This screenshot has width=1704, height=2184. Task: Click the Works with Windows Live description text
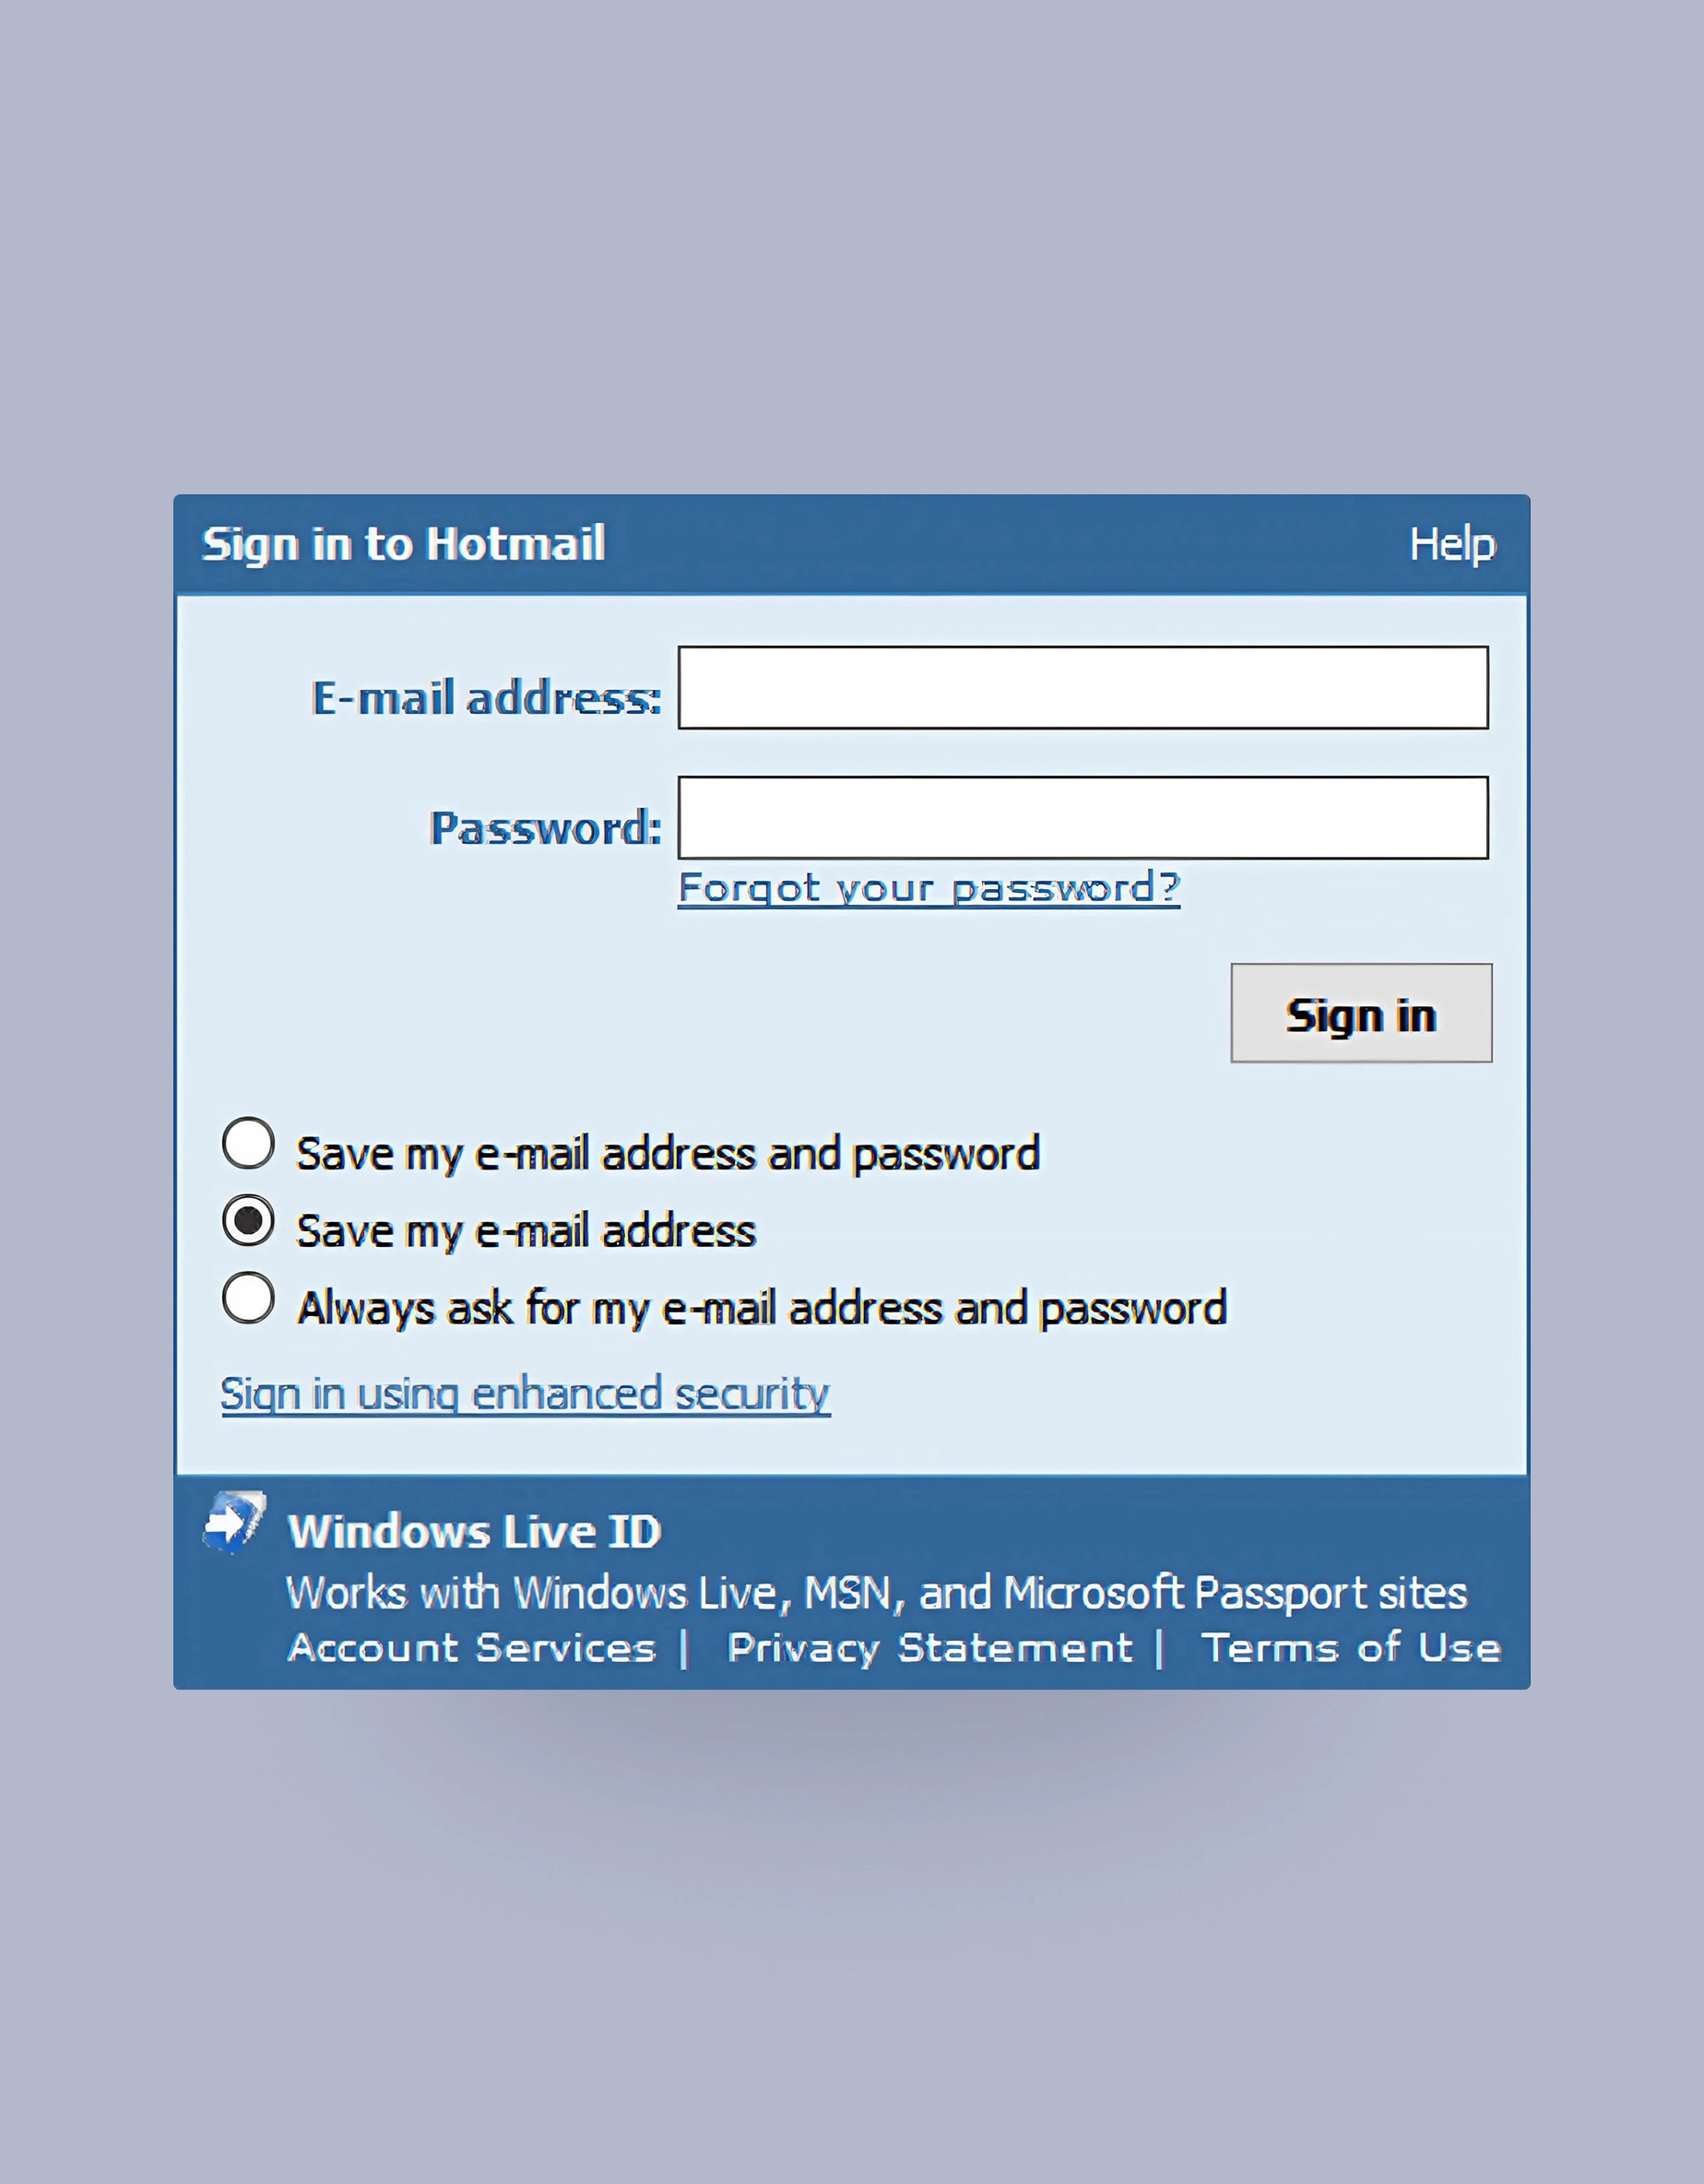pos(876,1593)
